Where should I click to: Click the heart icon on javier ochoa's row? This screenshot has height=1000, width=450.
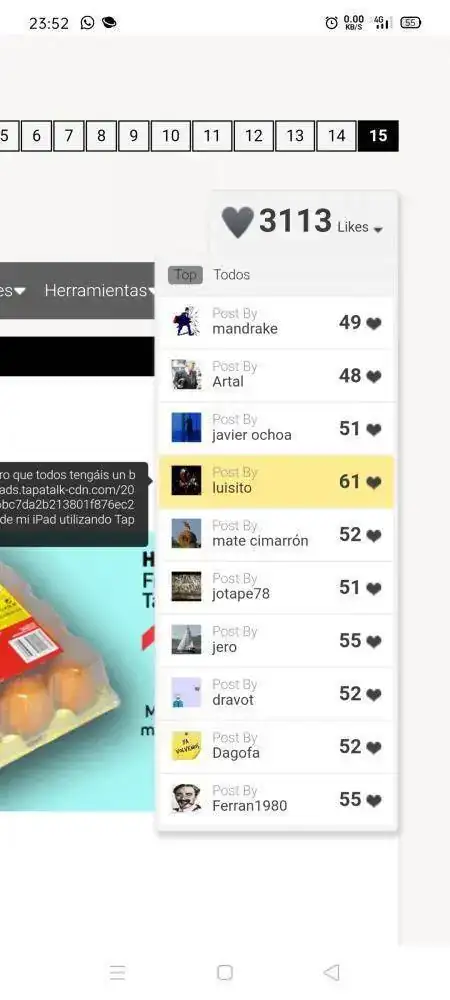pos(374,429)
